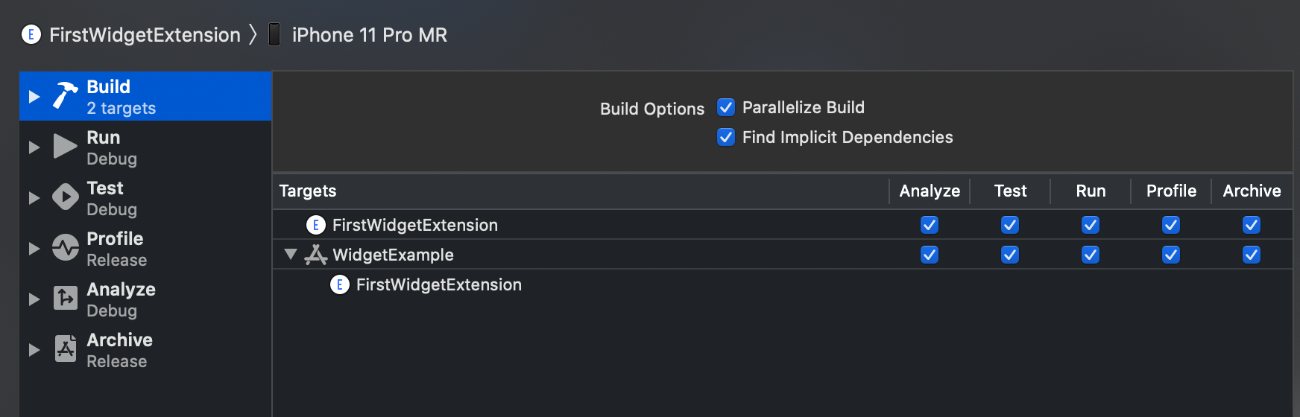Collapse the WidgetExample target tree
This screenshot has width=1300, height=417.
coord(290,255)
